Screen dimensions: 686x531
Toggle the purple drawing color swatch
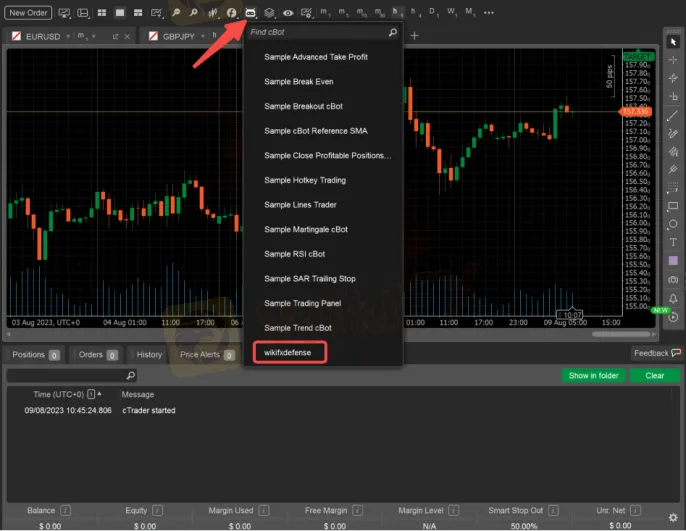point(673,261)
